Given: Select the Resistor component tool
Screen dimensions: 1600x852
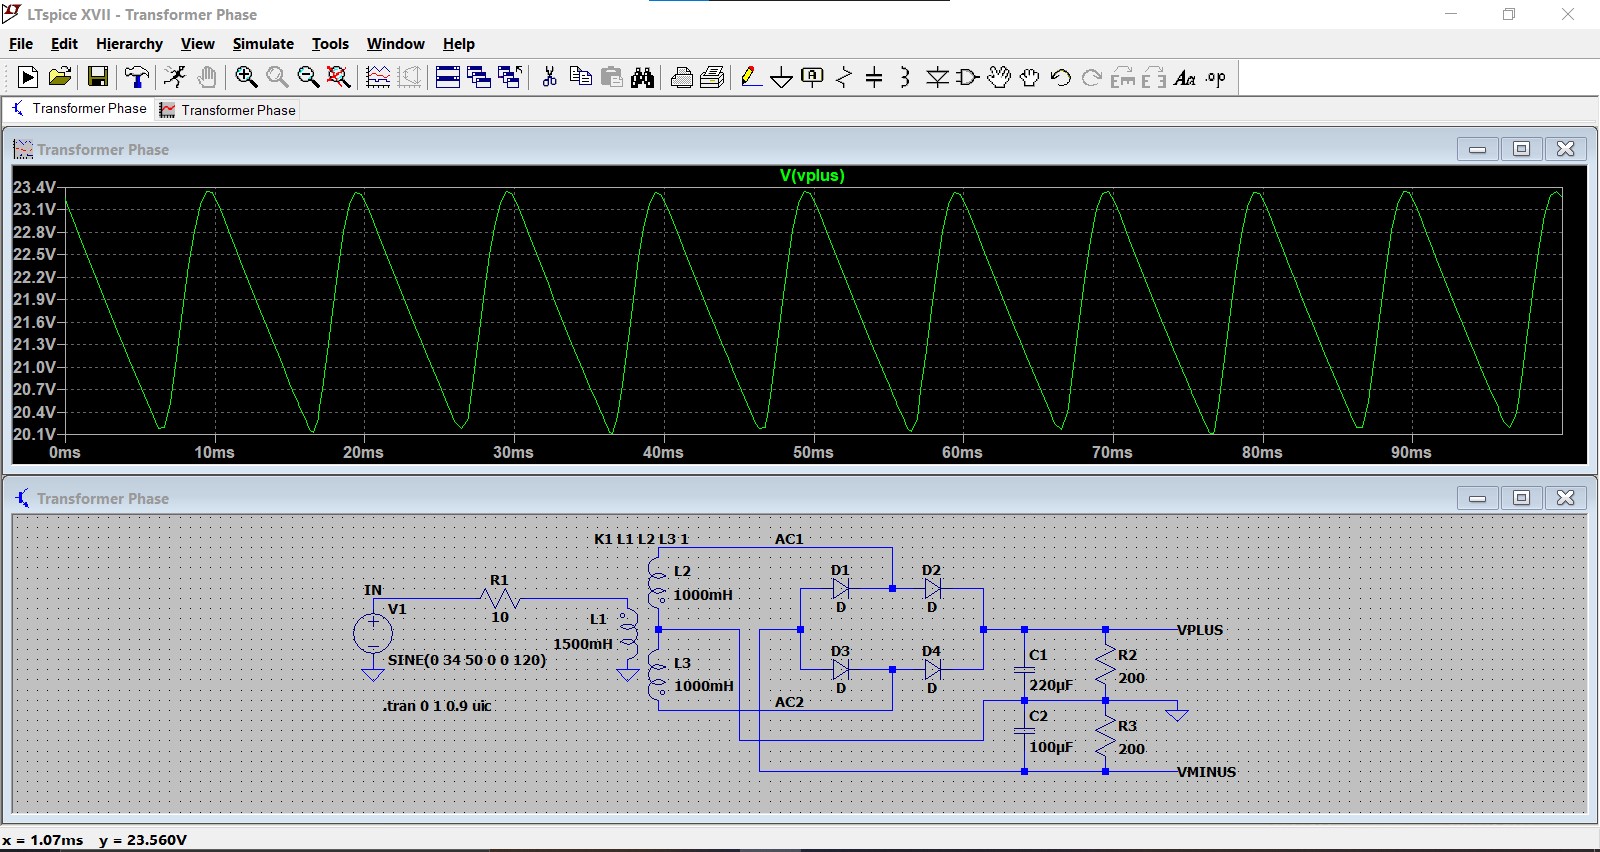Looking at the screenshot, I should 844,77.
